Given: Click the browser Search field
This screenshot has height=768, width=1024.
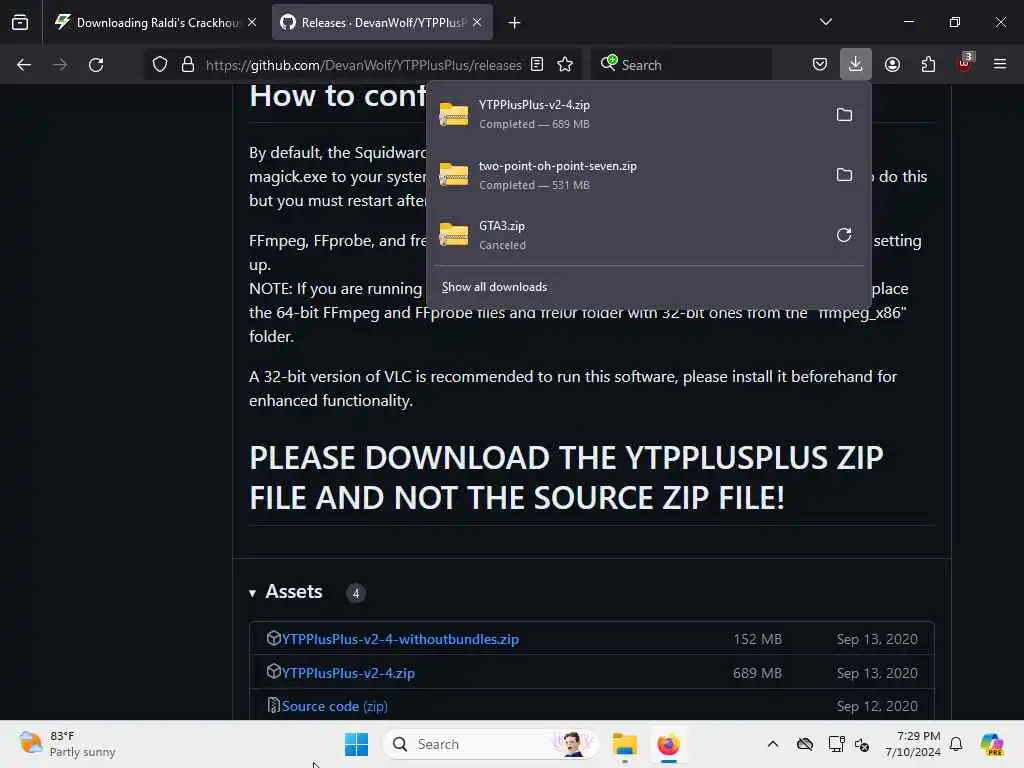Looking at the screenshot, I should (681, 65).
